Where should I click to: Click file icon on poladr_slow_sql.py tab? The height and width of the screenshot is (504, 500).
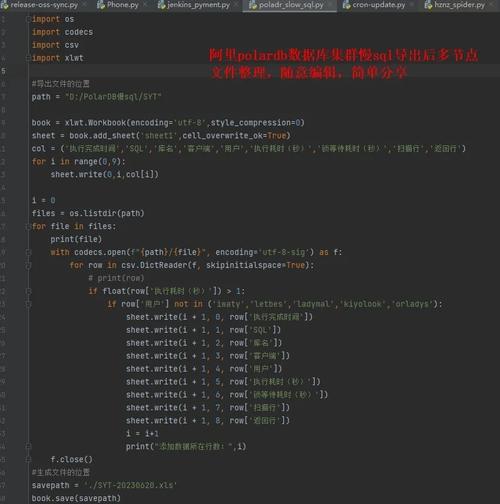[253, 5]
